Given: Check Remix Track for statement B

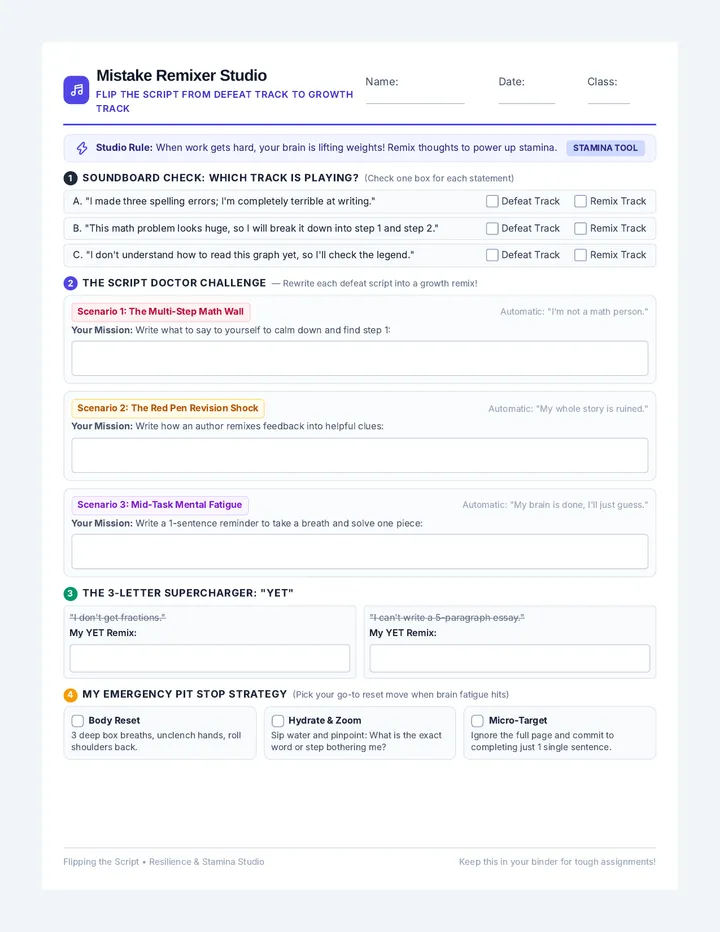Looking at the screenshot, I should pyautogui.click(x=580, y=228).
